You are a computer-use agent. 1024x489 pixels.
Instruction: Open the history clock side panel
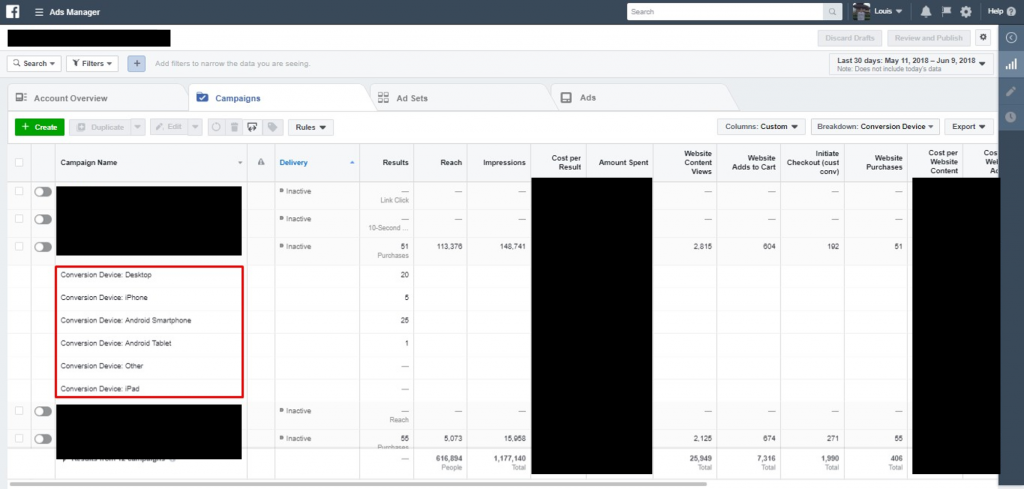point(1012,117)
